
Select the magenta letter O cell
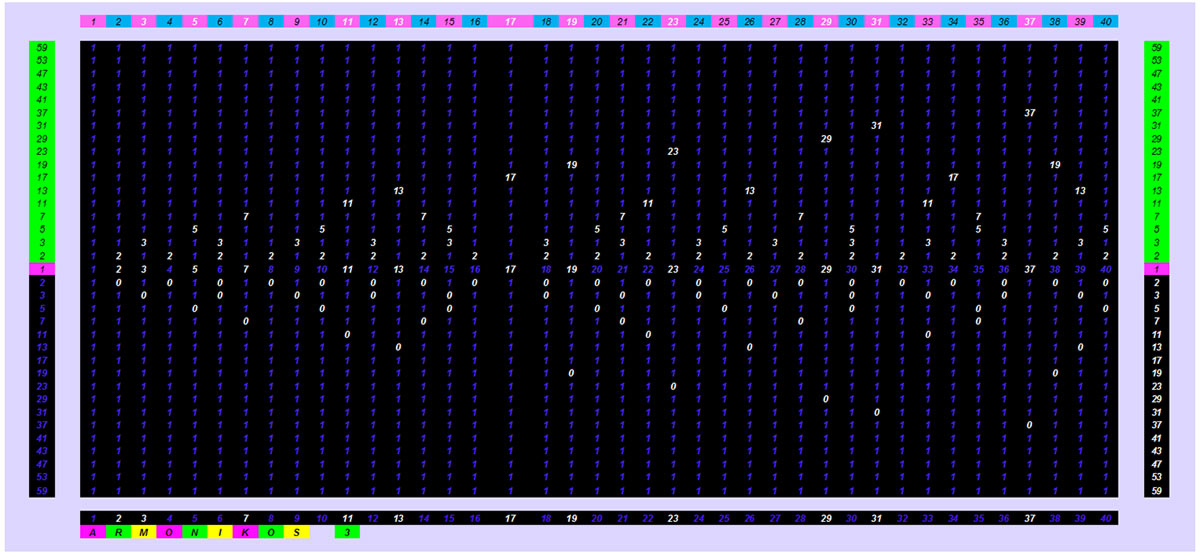pos(169,532)
